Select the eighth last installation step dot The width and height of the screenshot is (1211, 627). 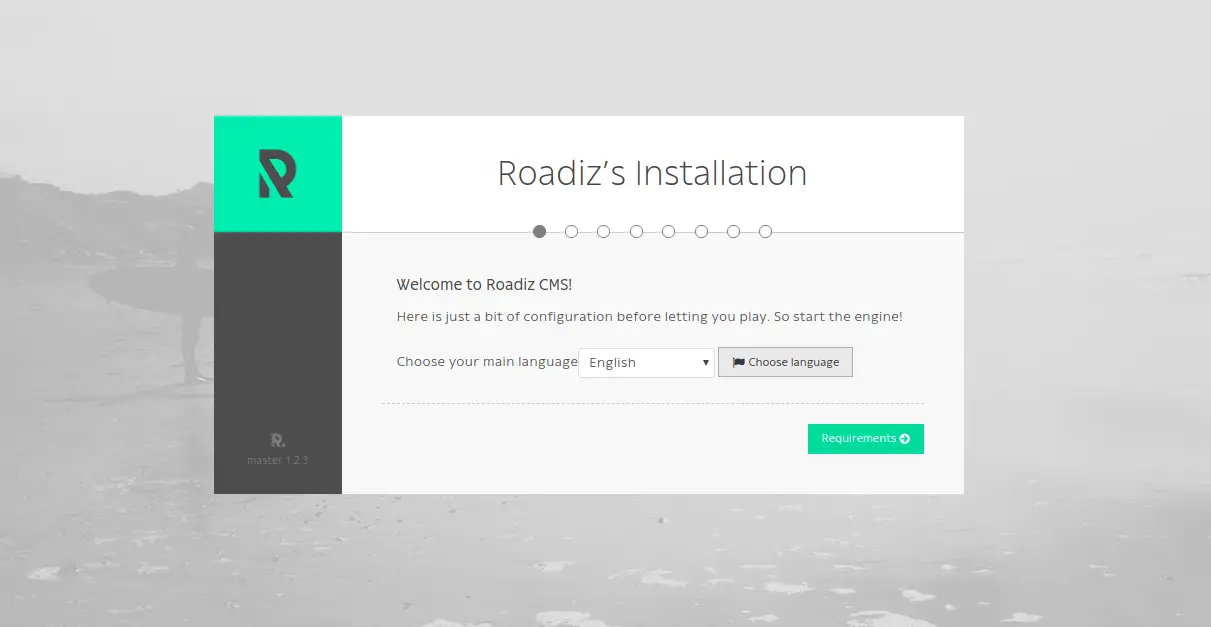pos(766,231)
